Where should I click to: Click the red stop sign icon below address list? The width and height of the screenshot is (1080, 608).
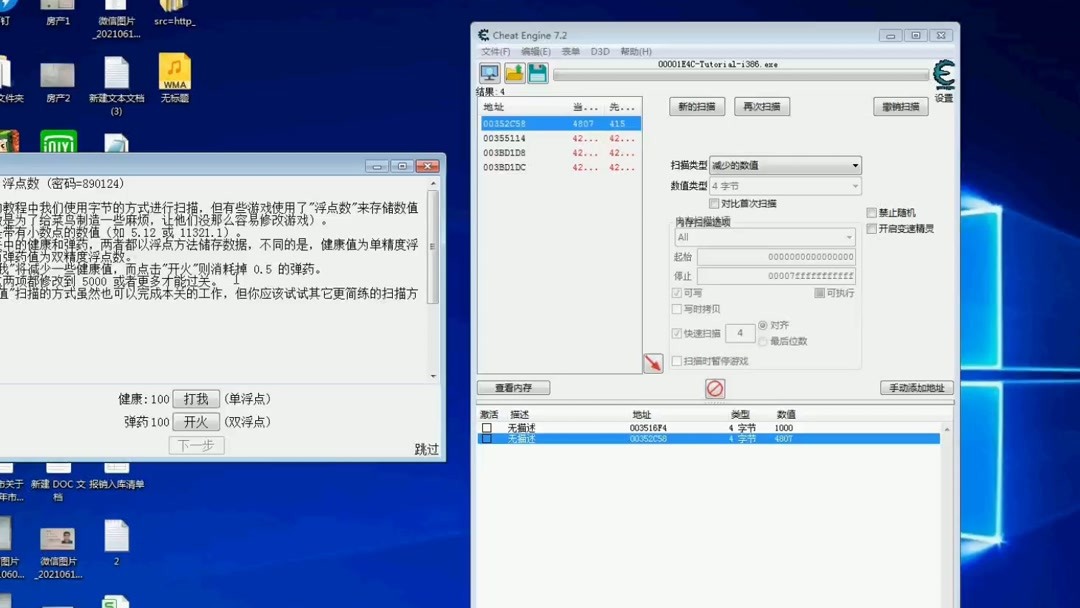click(714, 388)
